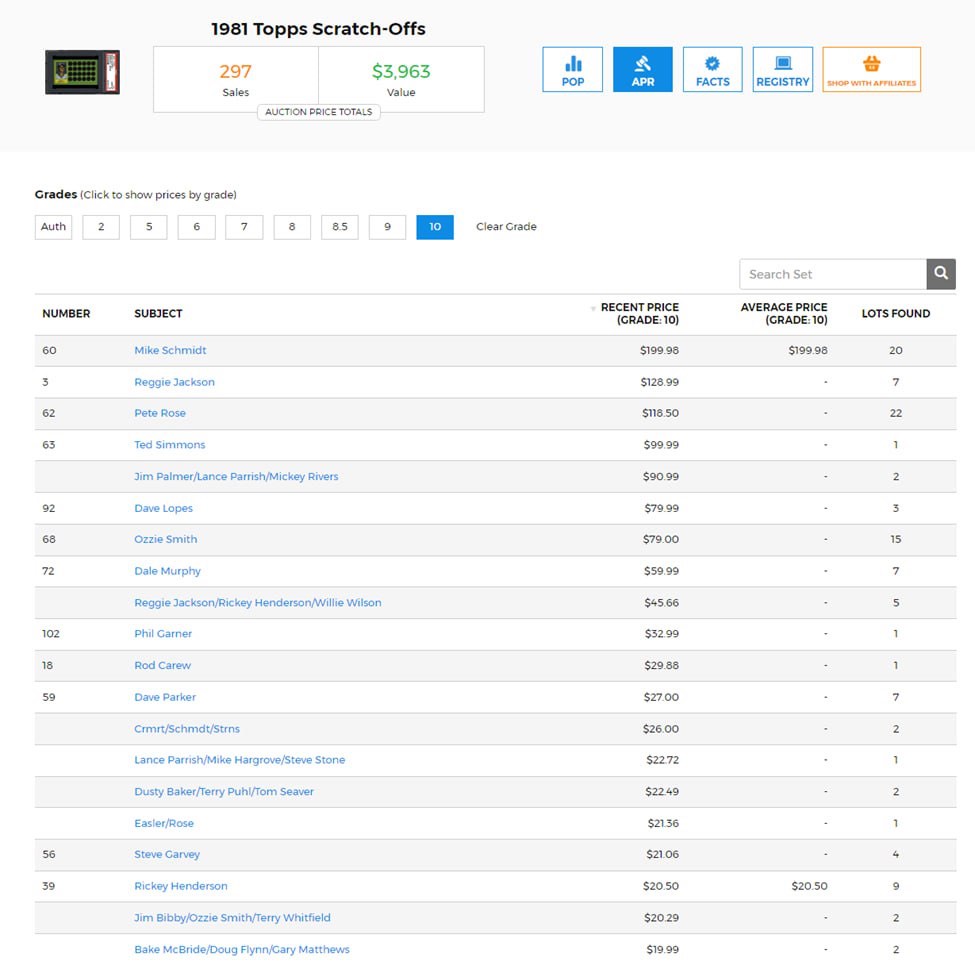The height and width of the screenshot is (965, 975).
Task: Open Steve Garvey card link
Action: point(167,854)
